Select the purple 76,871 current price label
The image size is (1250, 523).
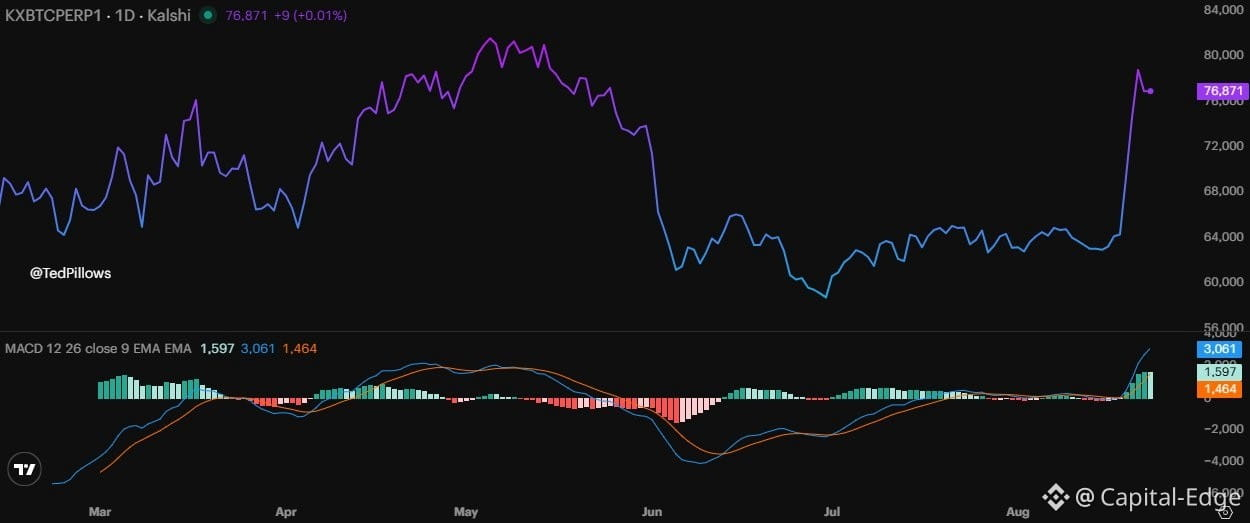(x=1223, y=91)
